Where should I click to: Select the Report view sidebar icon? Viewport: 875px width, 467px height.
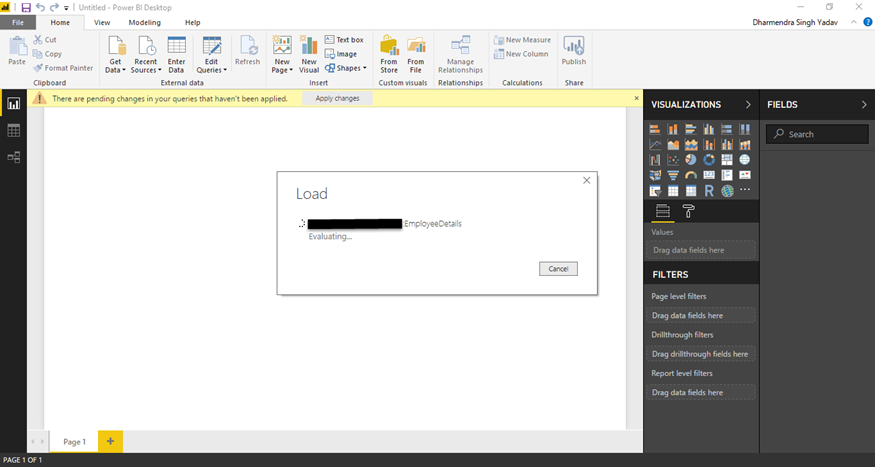tap(14, 103)
